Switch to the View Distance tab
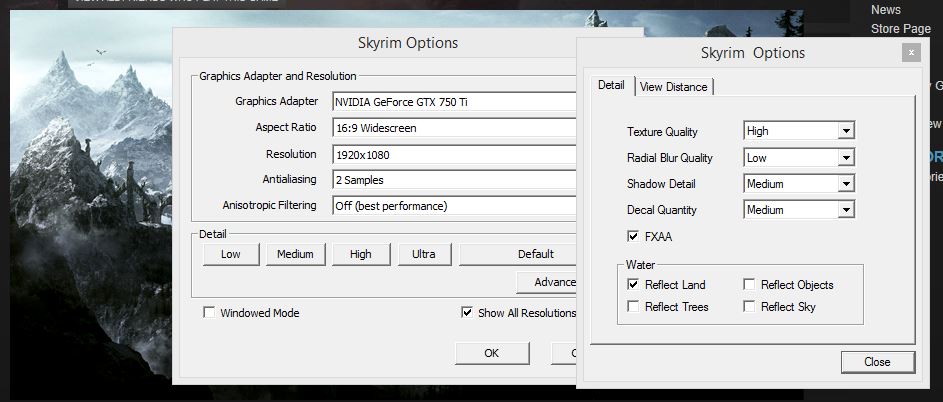The width and height of the screenshot is (943, 402). tap(674, 87)
